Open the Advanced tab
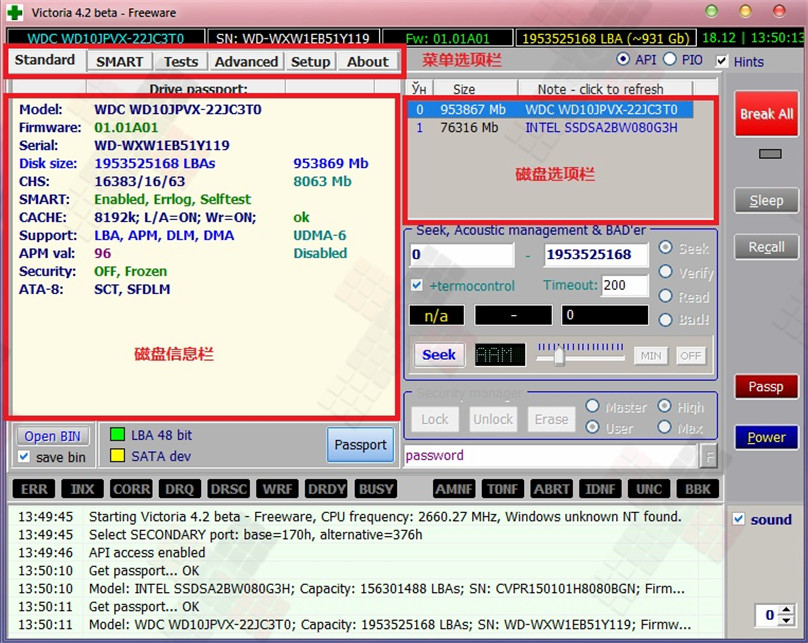 click(246, 62)
